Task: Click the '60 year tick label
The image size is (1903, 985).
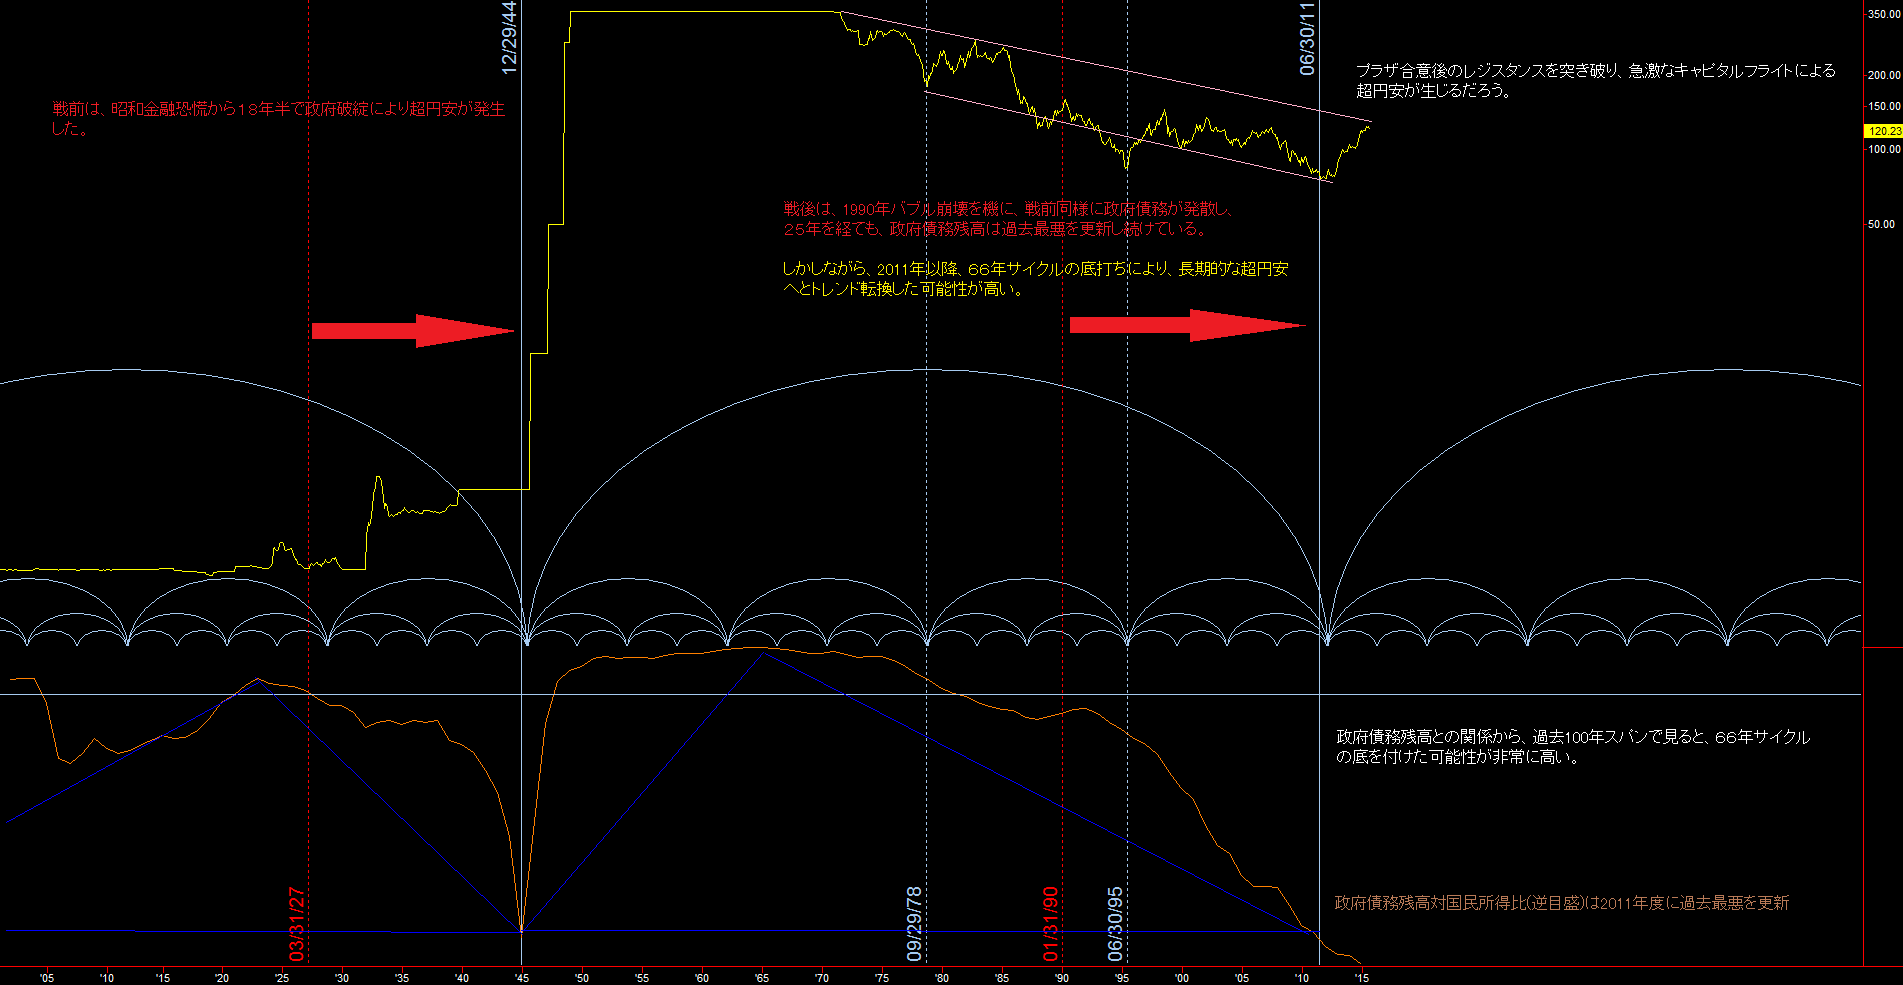Action: click(x=703, y=978)
